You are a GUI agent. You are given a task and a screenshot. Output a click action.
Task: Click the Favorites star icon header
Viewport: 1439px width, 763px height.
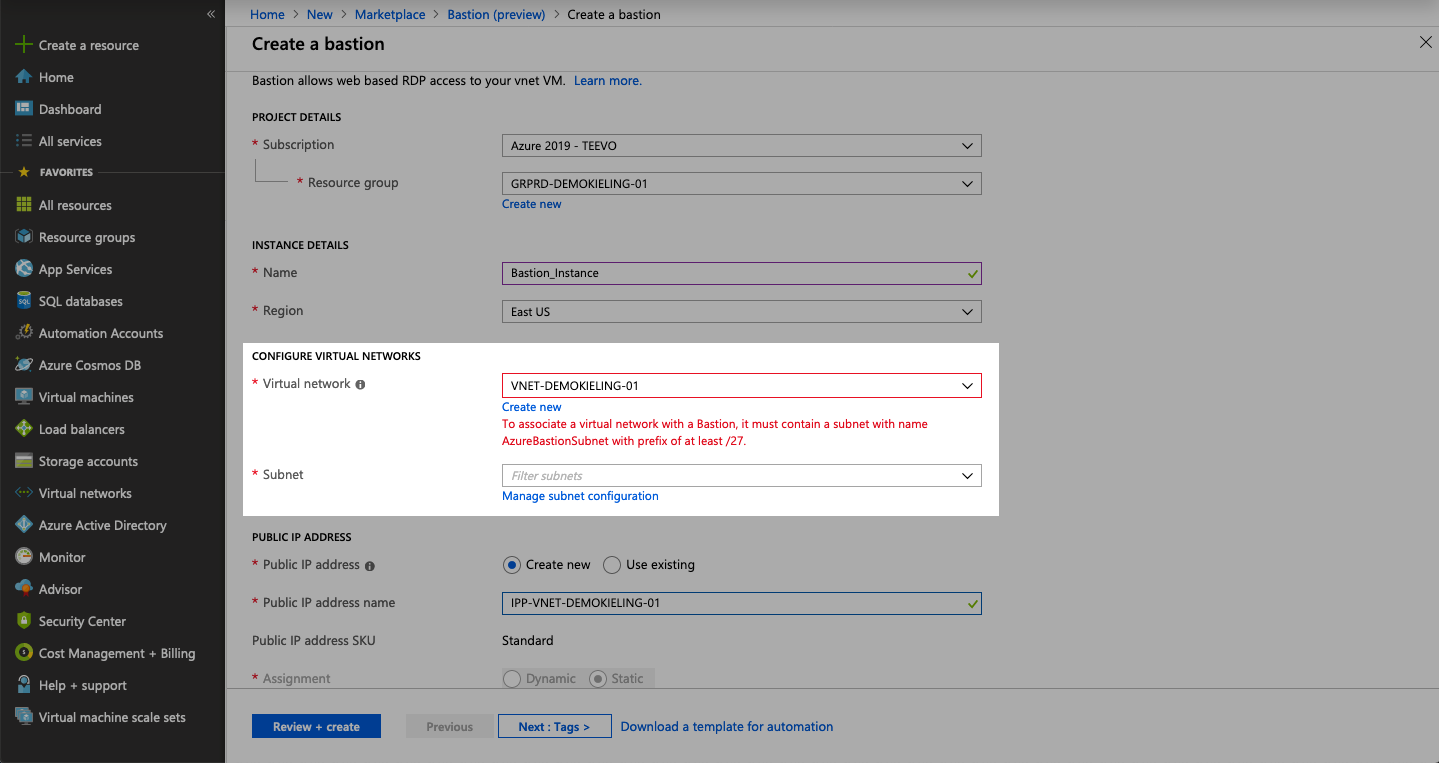(x=24, y=172)
